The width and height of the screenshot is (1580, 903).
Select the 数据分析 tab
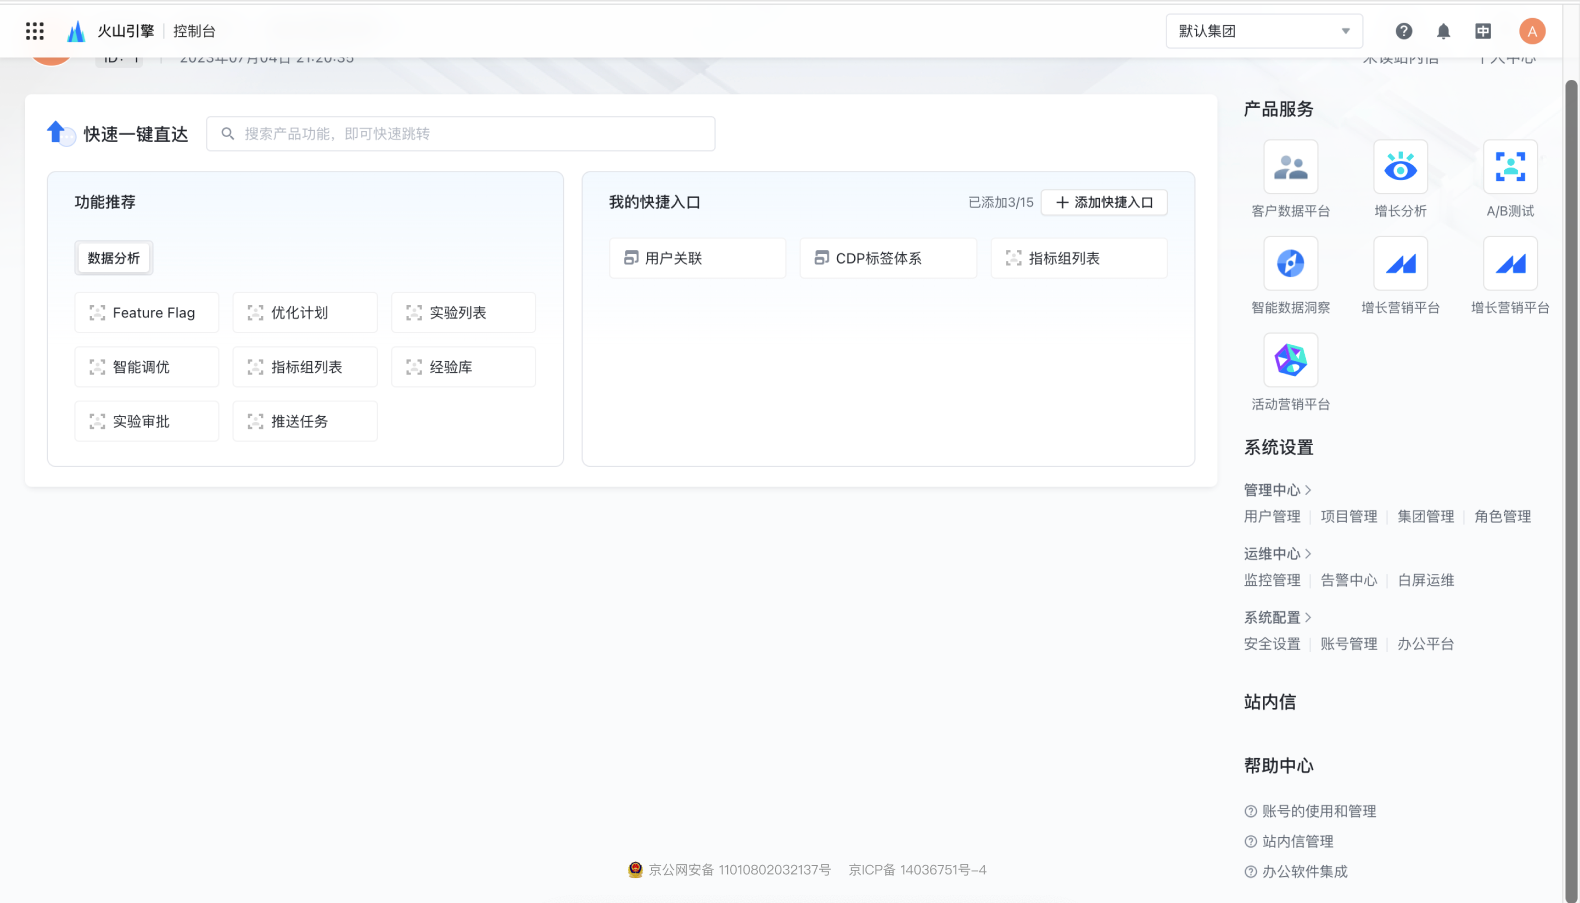pyautogui.click(x=114, y=258)
